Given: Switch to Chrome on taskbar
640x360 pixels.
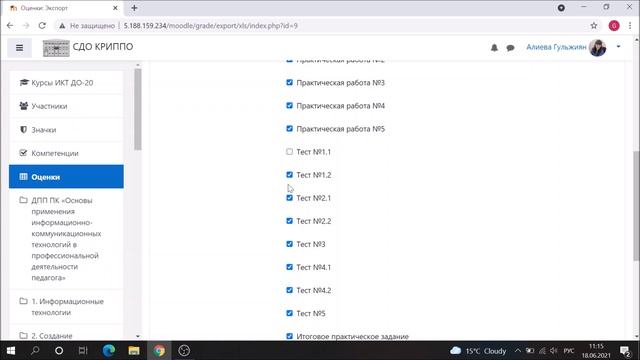Looking at the screenshot, I should tap(159, 351).
